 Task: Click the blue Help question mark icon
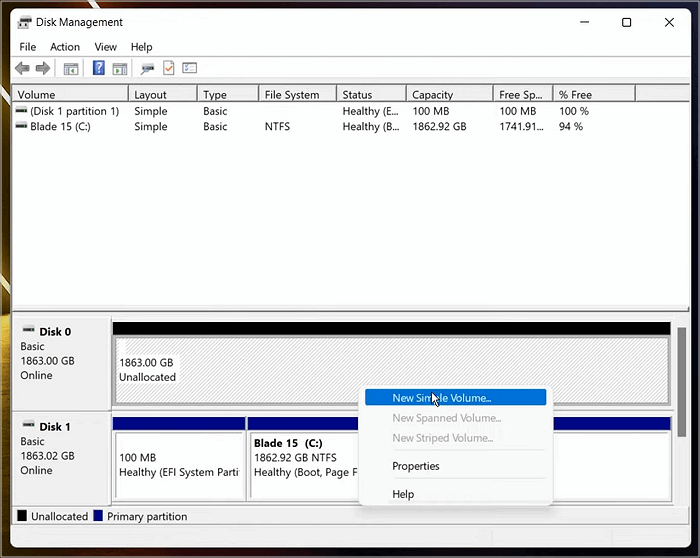[99, 68]
